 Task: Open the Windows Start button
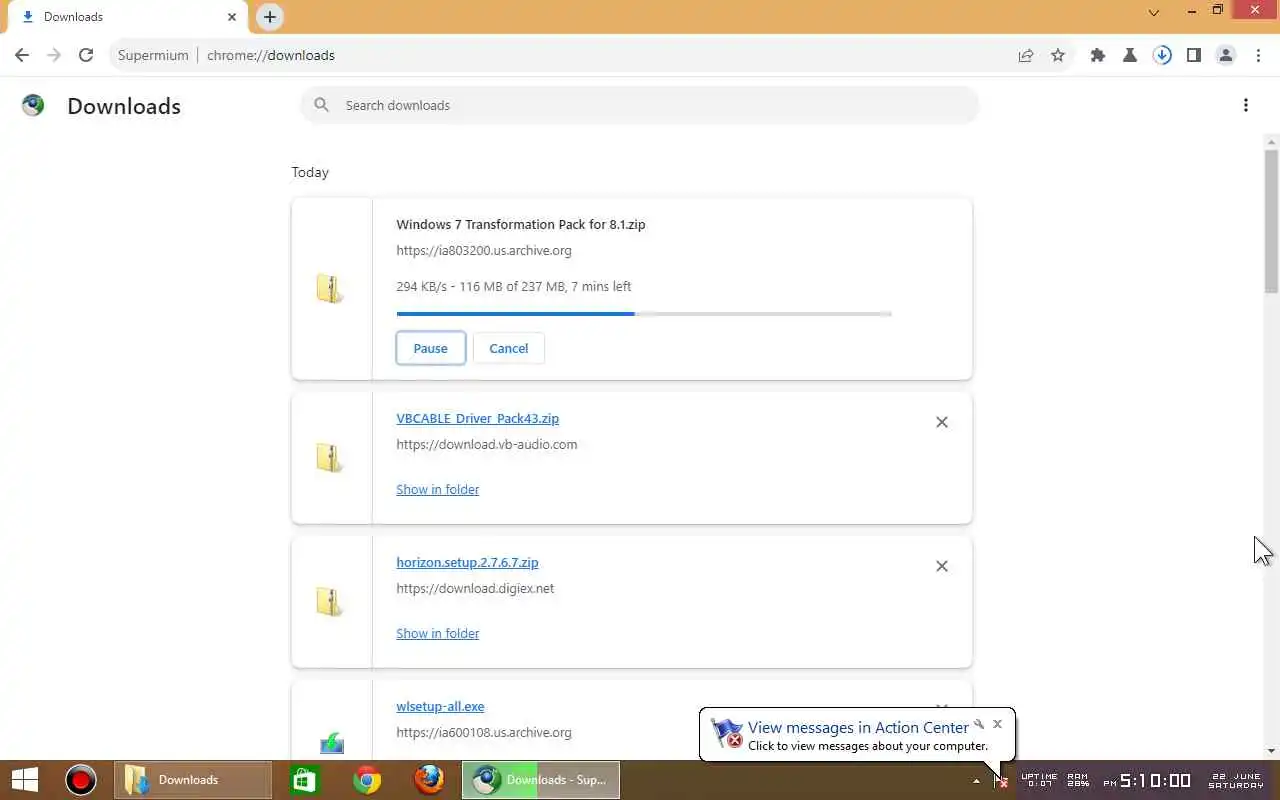(25, 780)
